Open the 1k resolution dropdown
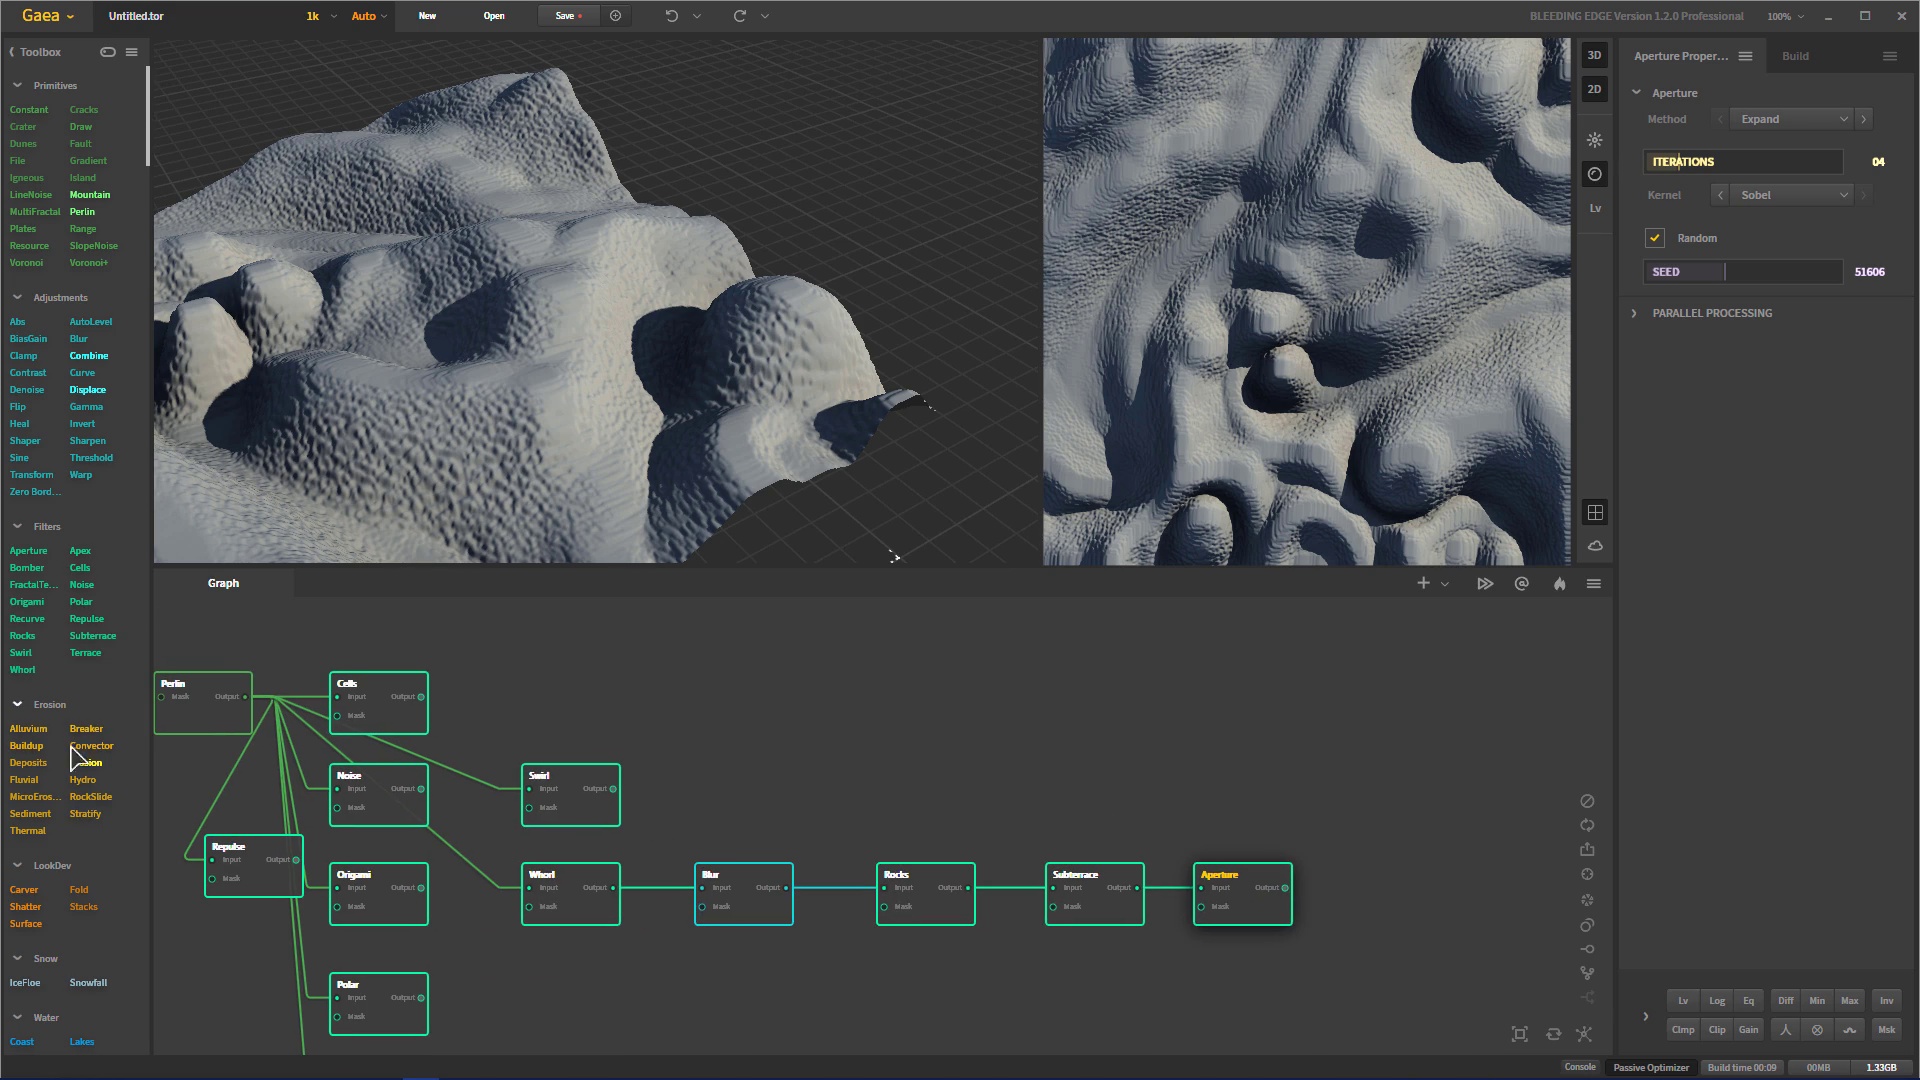Viewport: 1920px width, 1080px height. 322,16
